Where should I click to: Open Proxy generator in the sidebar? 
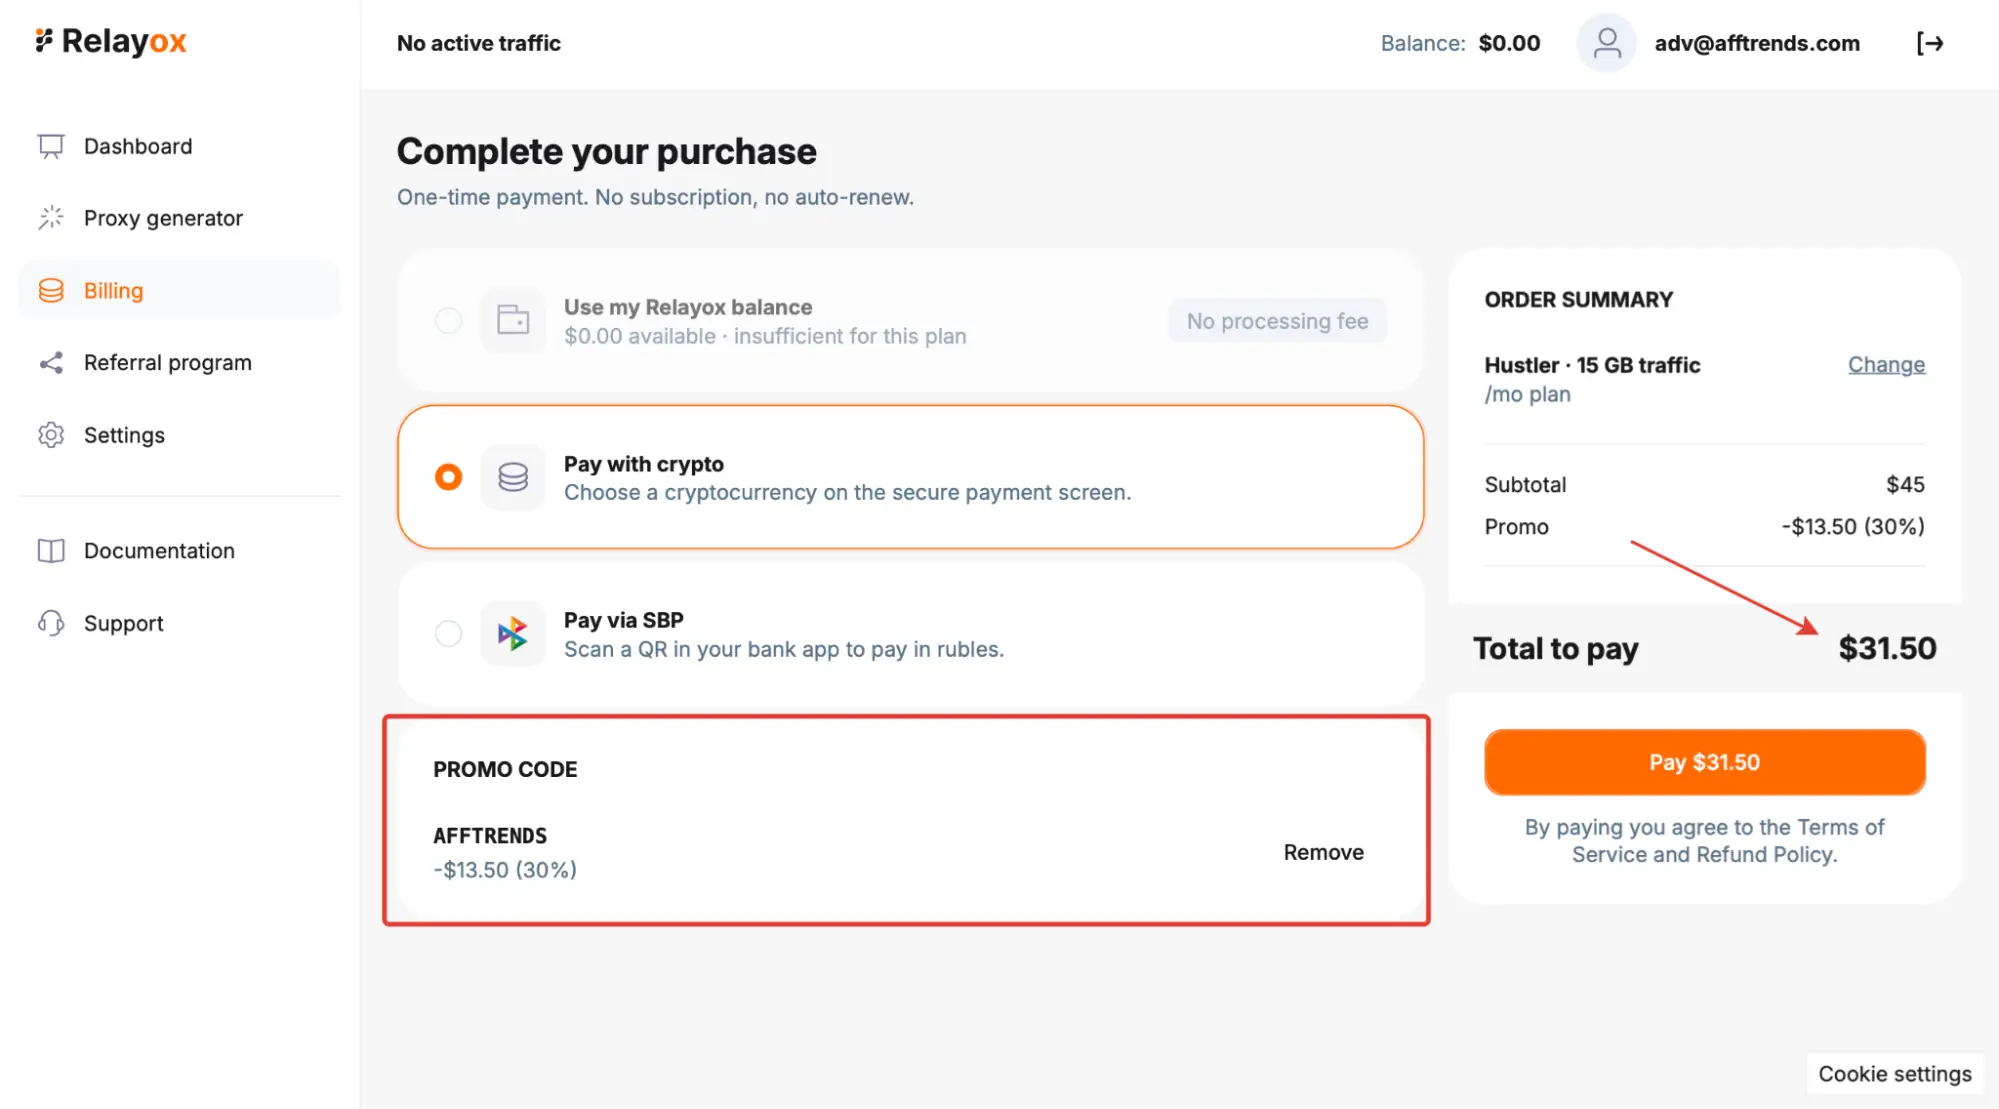pyautogui.click(x=180, y=218)
